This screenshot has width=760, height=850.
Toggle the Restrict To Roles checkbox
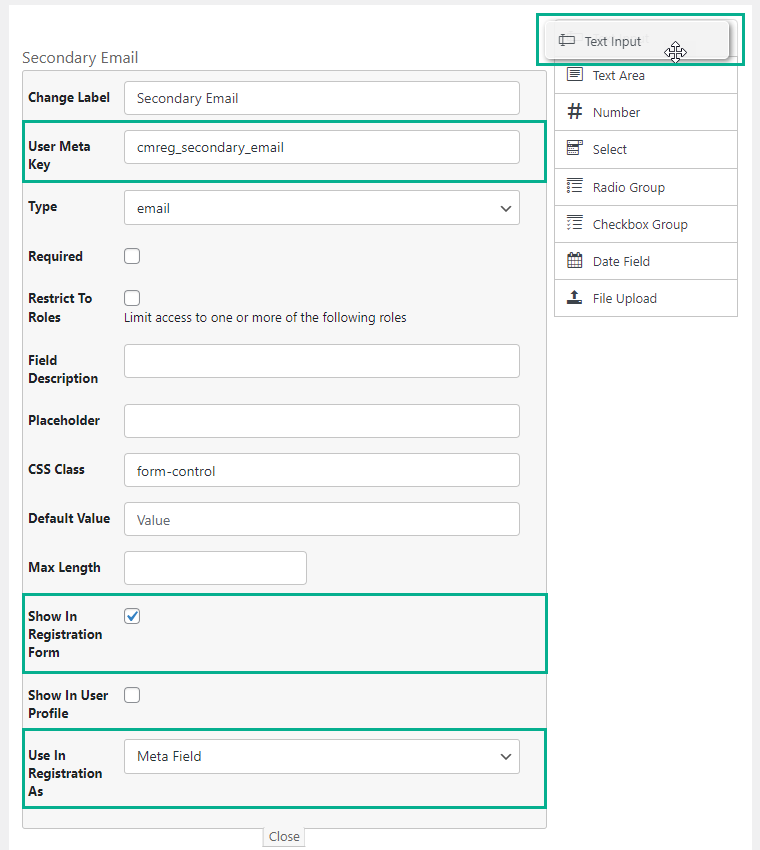tap(132, 298)
